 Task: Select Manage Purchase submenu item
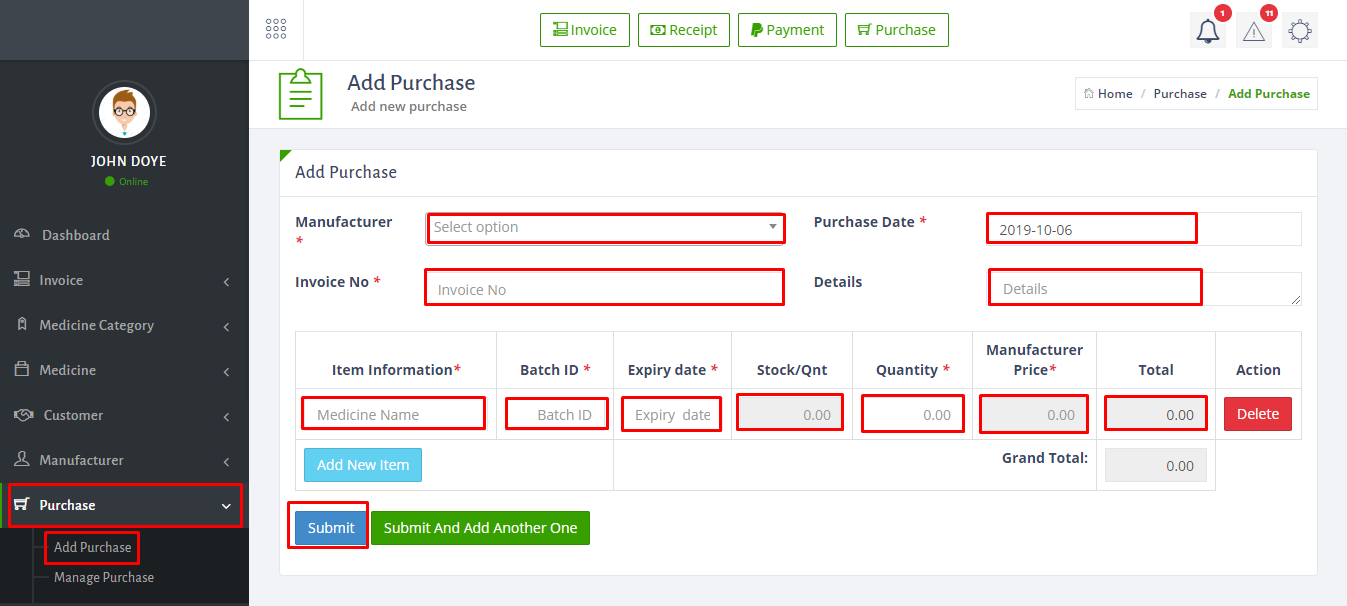click(x=104, y=577)
